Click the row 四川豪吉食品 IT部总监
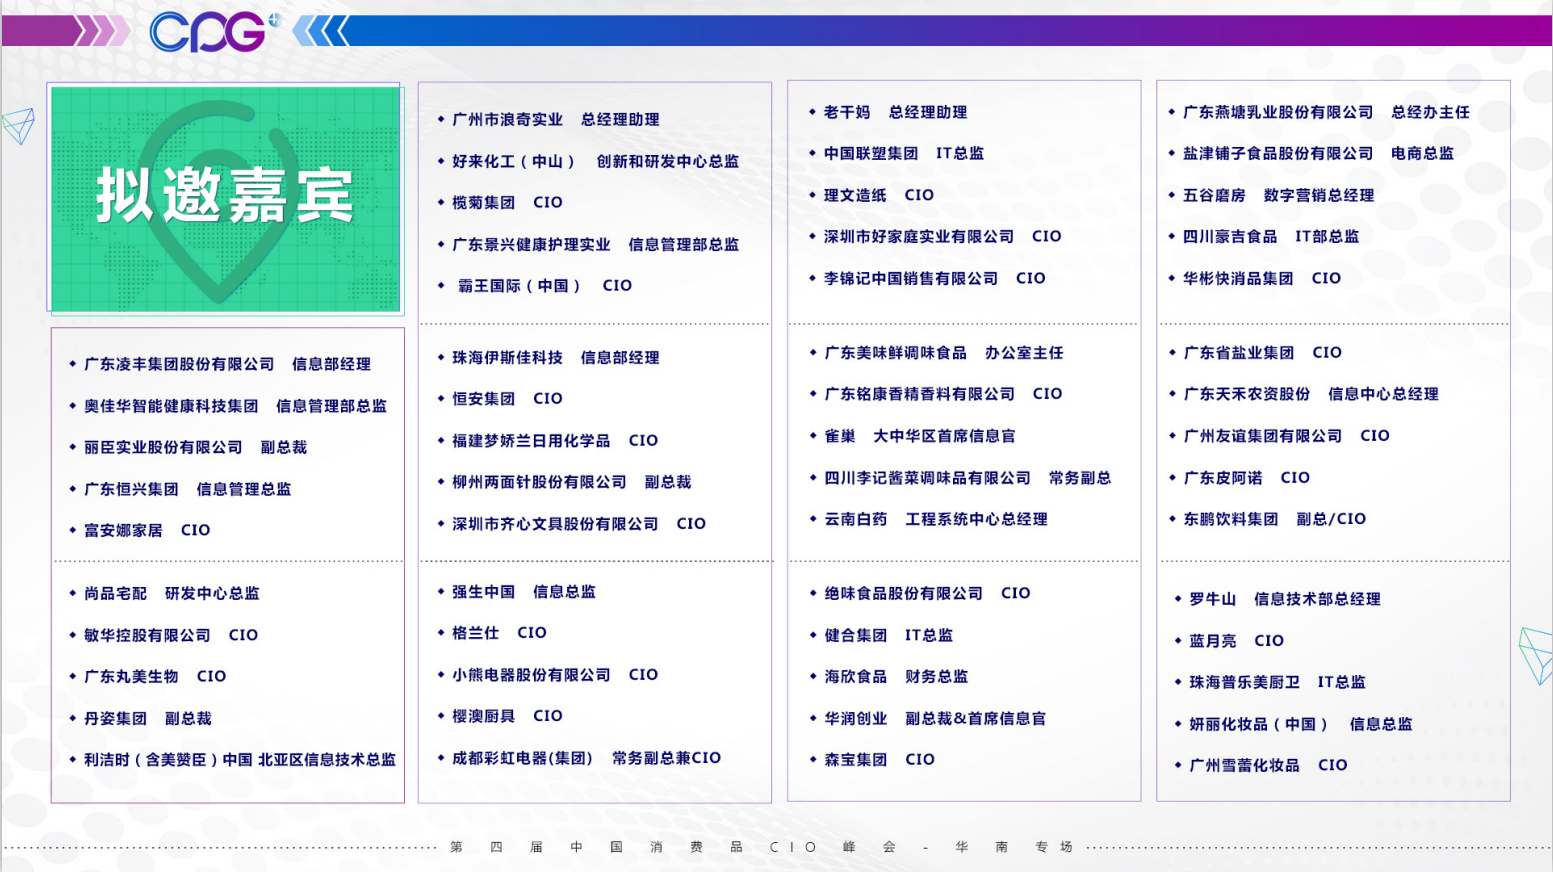1553x872 pixels. 1264,237
